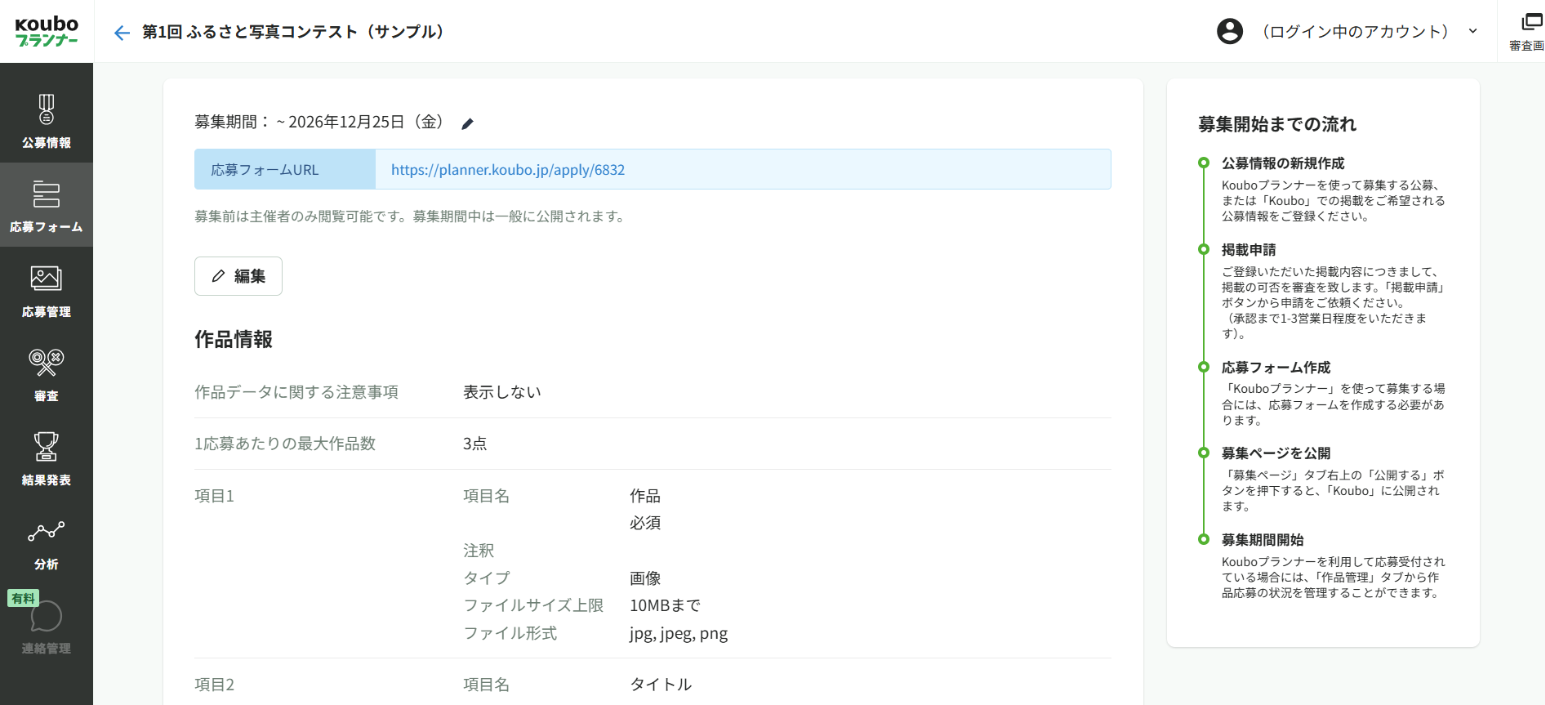Click the 項目1 row label

click(x=214, y=496)
